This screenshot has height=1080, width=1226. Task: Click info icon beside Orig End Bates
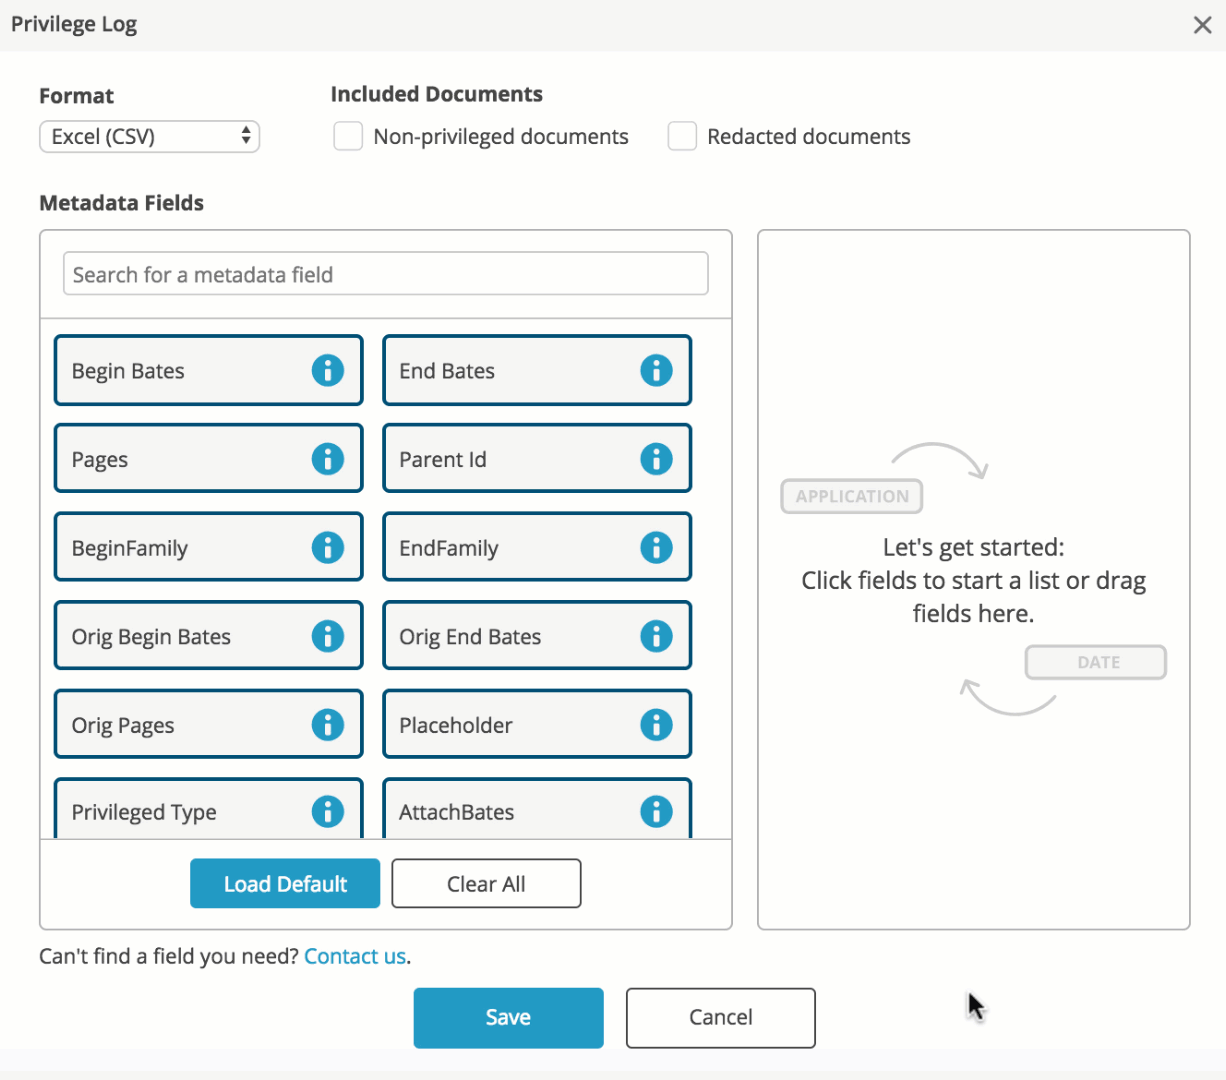(x=656, y=636)
